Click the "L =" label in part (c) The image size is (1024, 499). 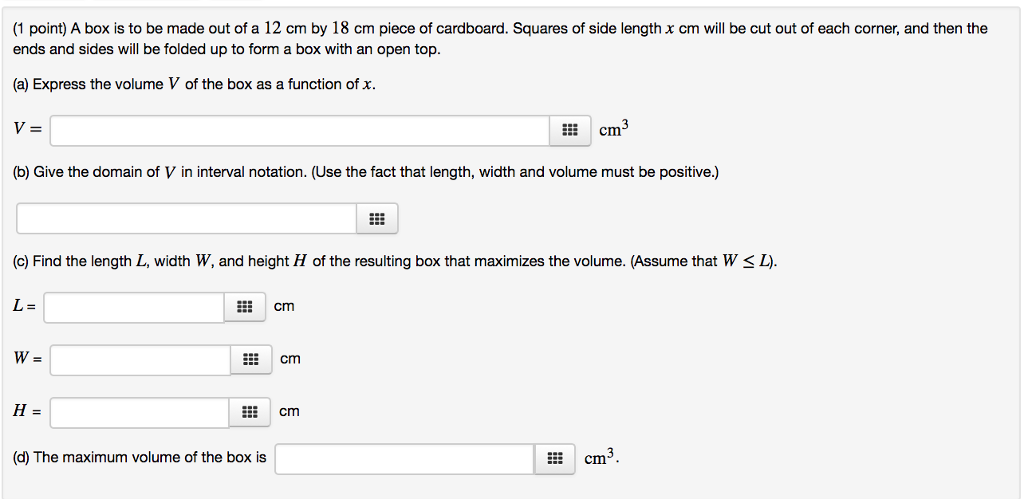pos(25,307)
